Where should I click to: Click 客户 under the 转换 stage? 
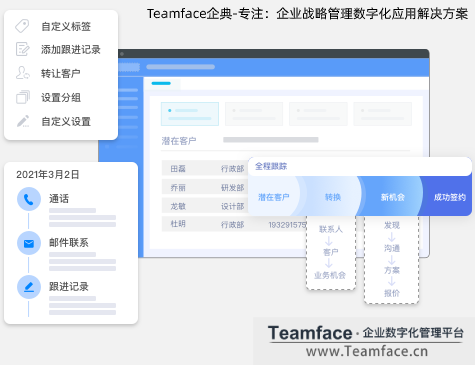pos(331,252)
